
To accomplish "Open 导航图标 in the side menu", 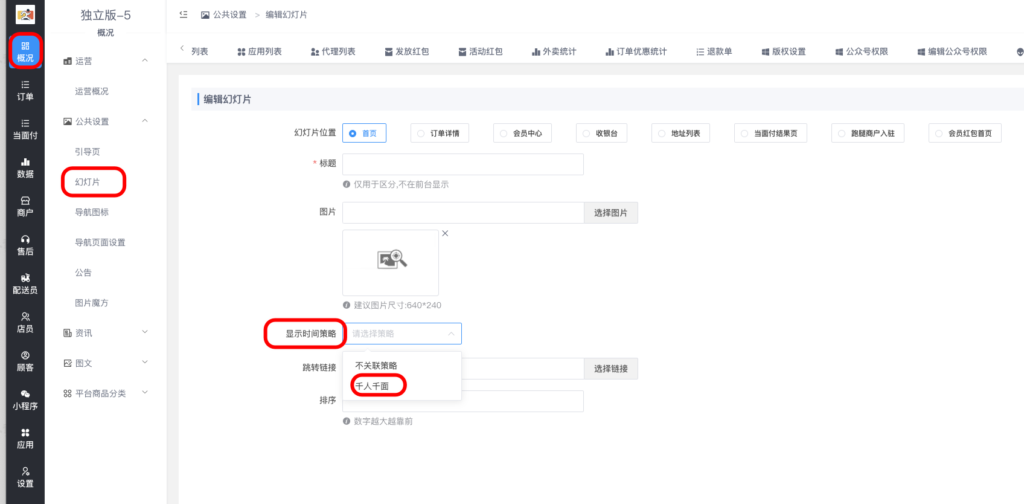I will (91, 212).
